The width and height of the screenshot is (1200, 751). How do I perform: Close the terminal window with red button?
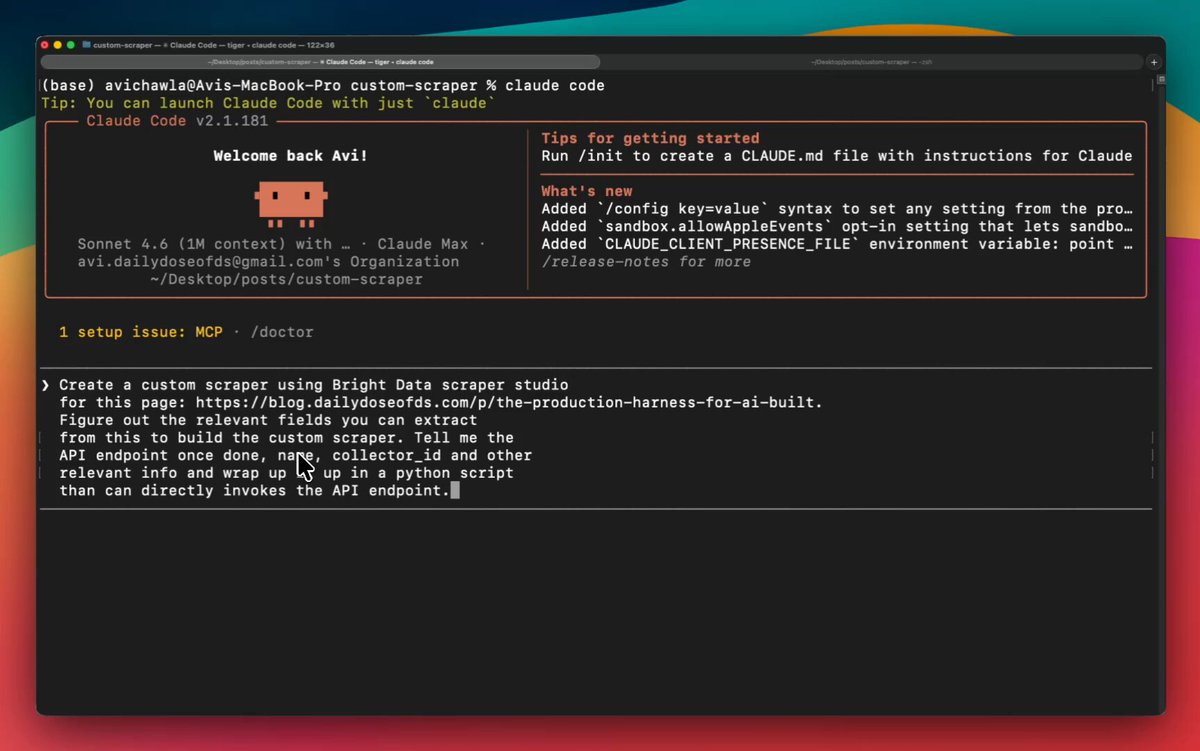click(x=44, y=45)
